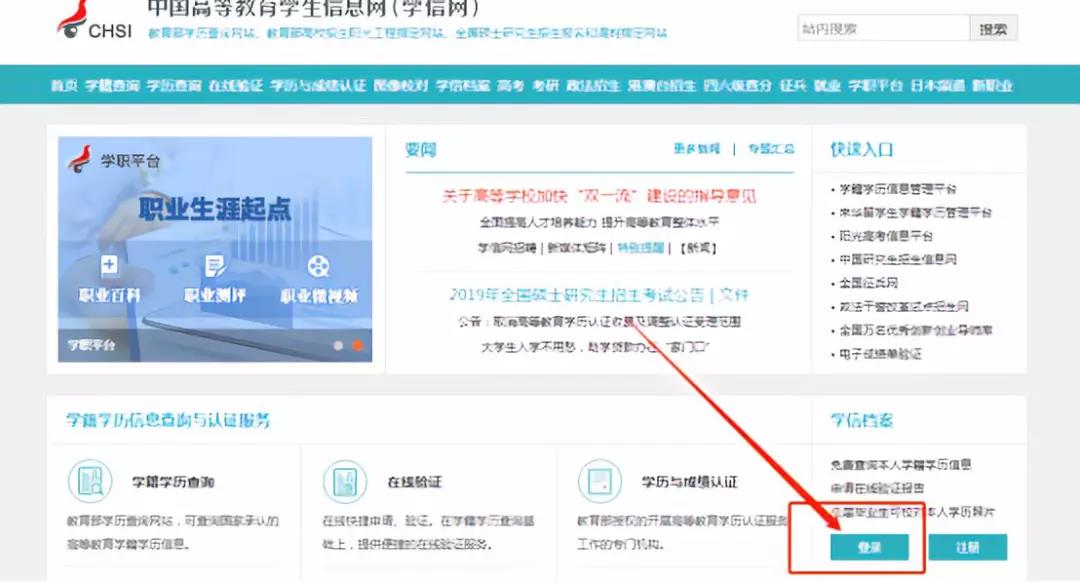Open 全国万名优秀创新创业导师库 quick link
The image size is (1080, 583).
tap(915, 330)
